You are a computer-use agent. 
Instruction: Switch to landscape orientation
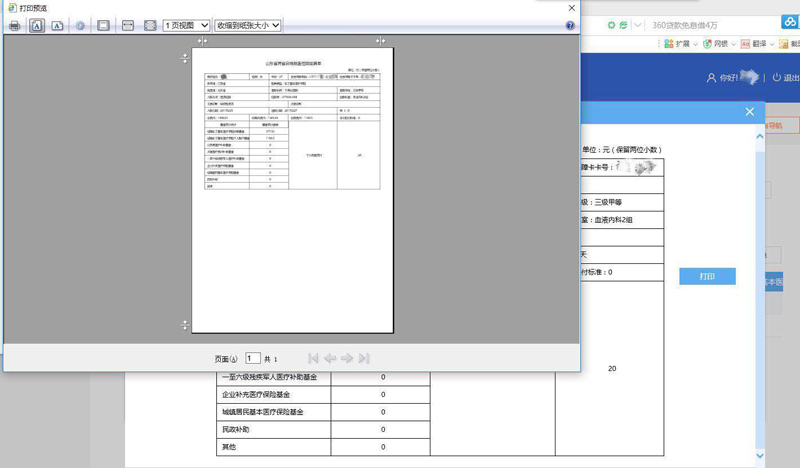tap(57, 25)
